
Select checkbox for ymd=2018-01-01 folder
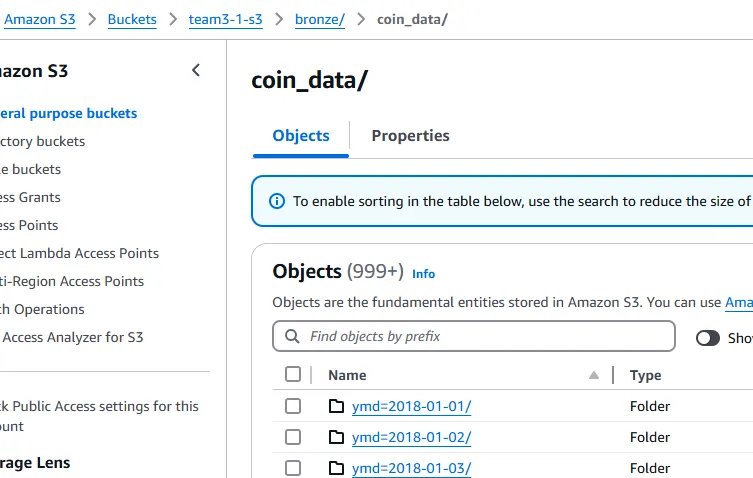click(x=293, y=406)
